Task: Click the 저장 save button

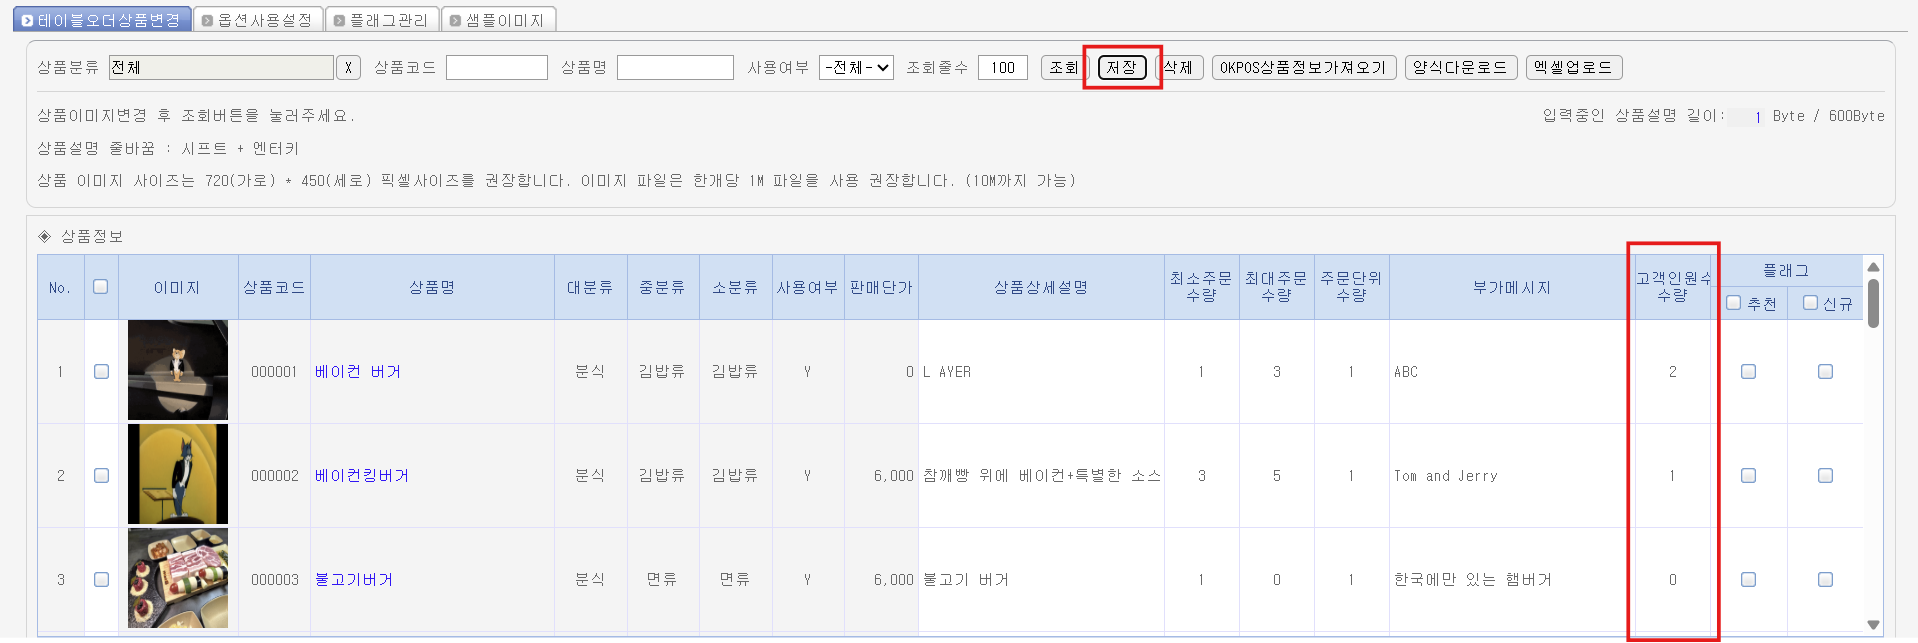Action: 1122,68
